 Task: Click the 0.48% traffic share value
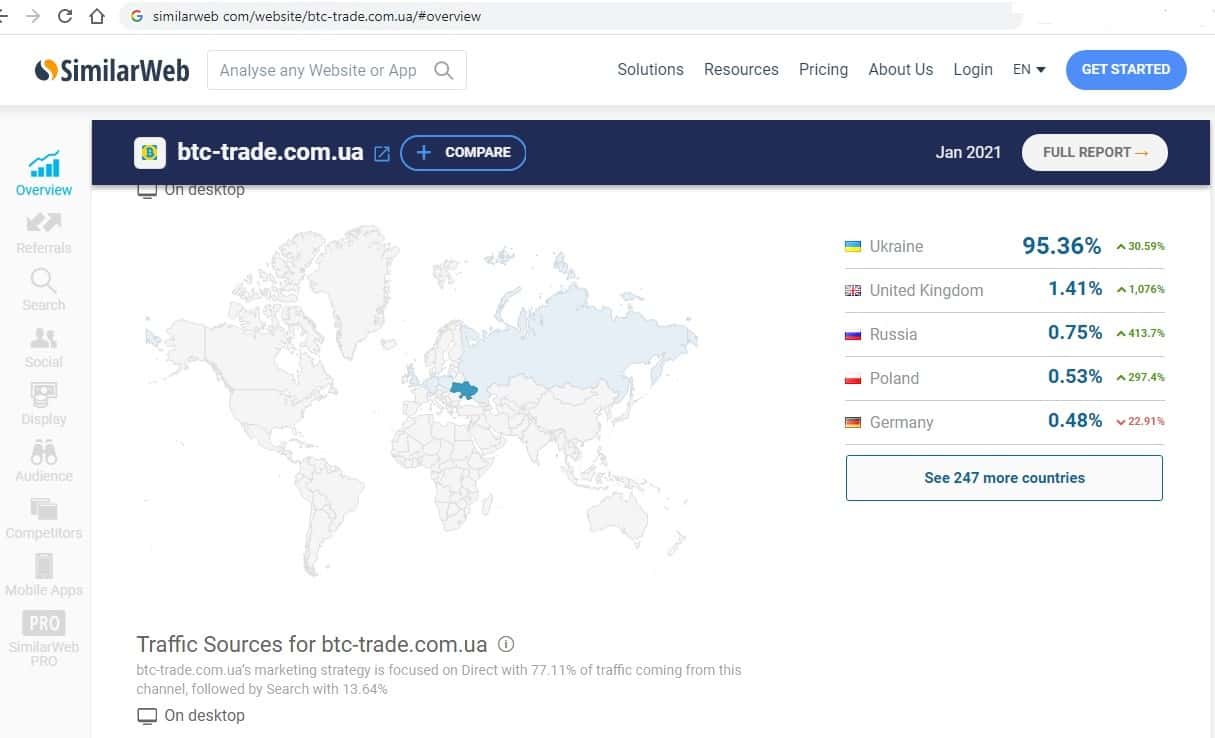click(x=1075, y=421)
